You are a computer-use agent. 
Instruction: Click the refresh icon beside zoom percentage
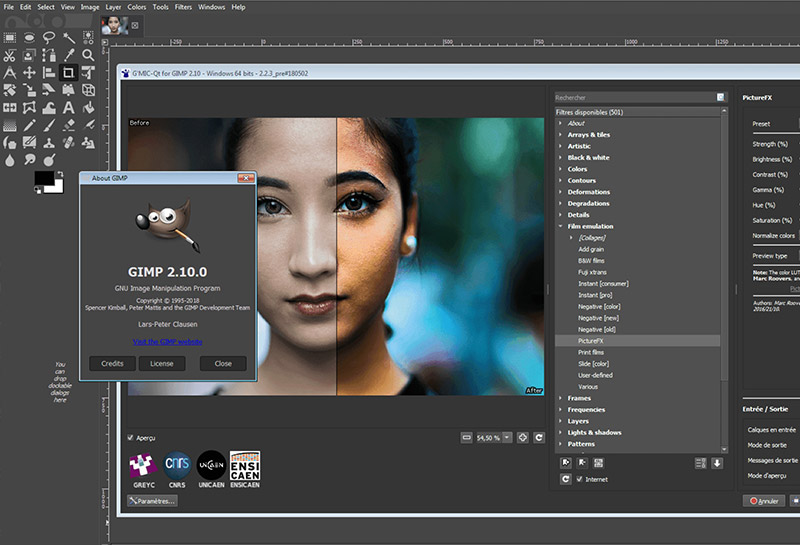pyautogui.click(x=539, y=437)
